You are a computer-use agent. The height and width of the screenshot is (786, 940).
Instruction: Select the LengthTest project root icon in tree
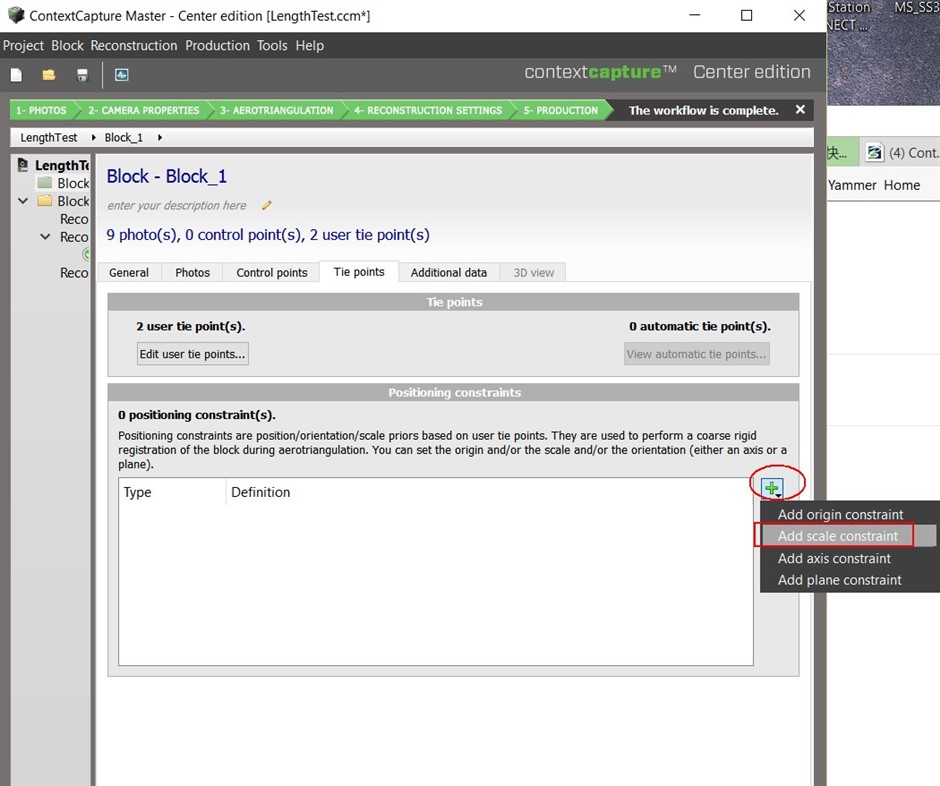pyautogui.click(x=23, y=165)
